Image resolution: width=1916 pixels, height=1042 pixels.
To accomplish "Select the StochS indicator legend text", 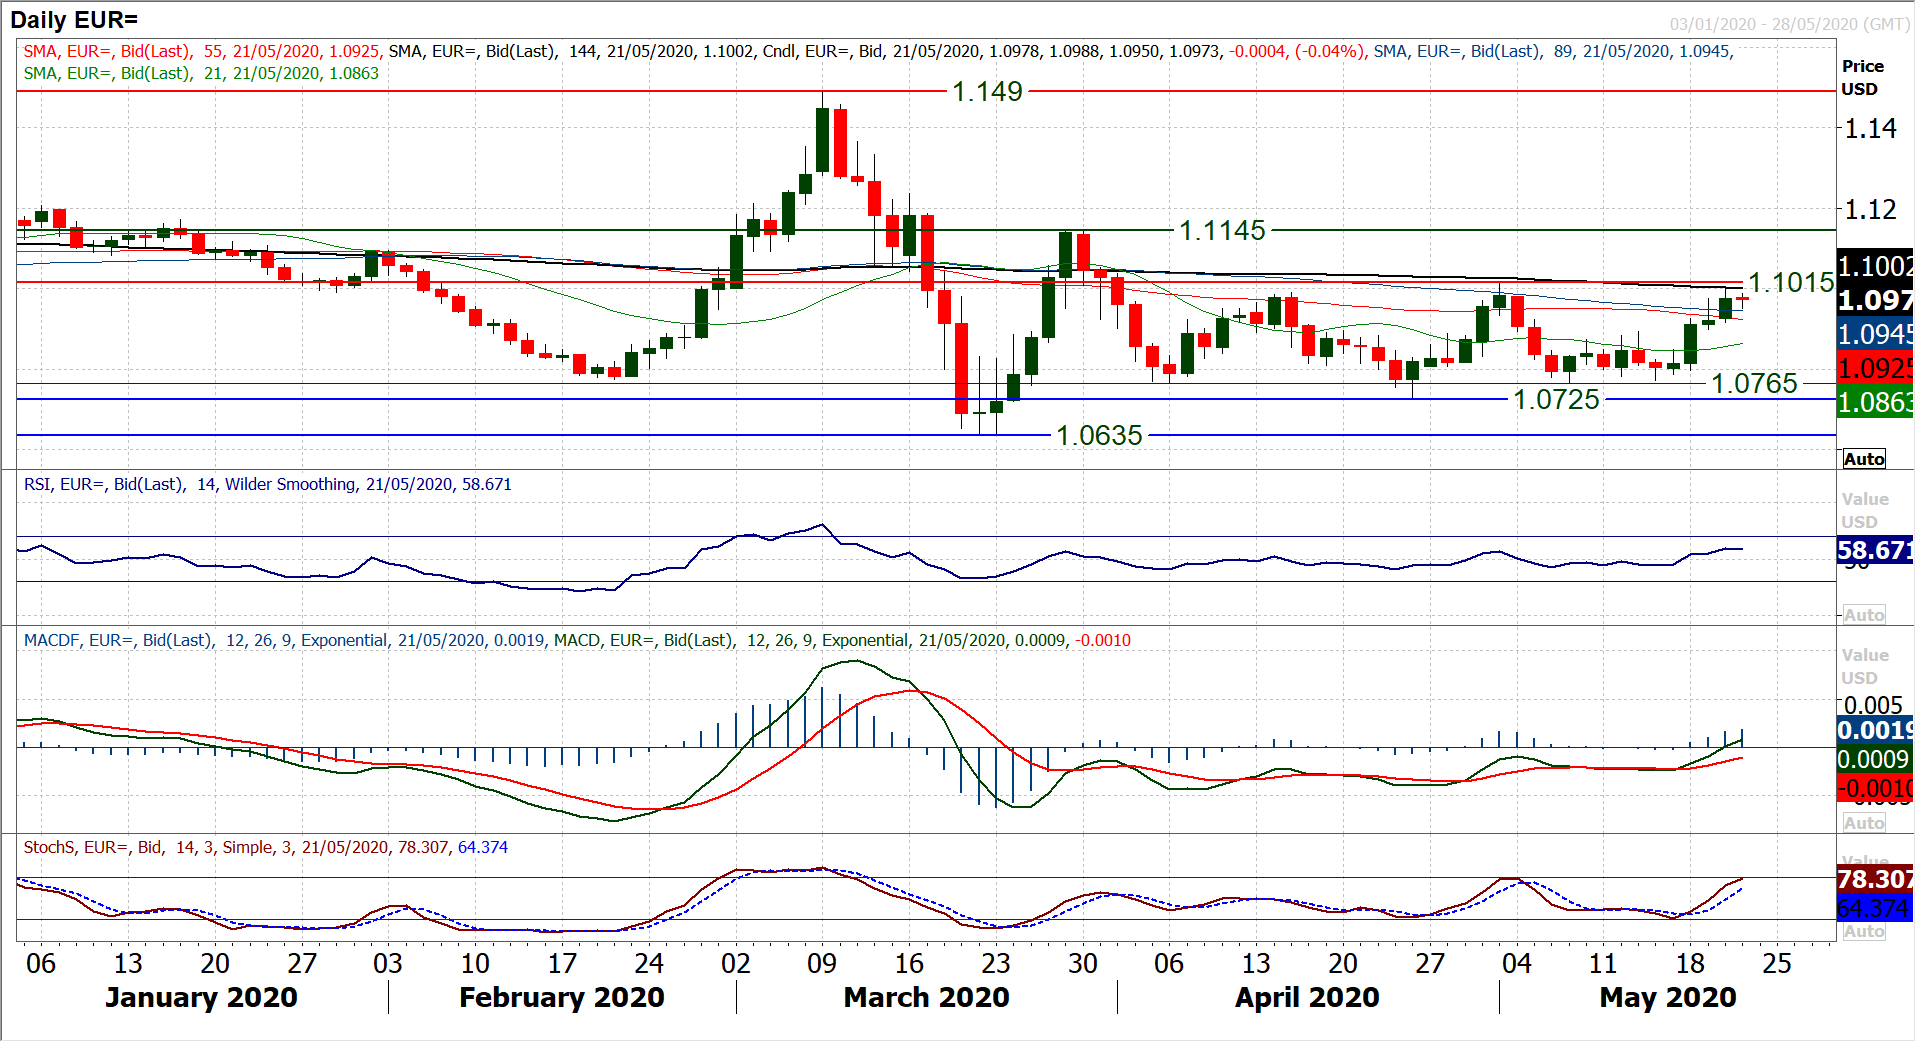I will tap(265, 848).
